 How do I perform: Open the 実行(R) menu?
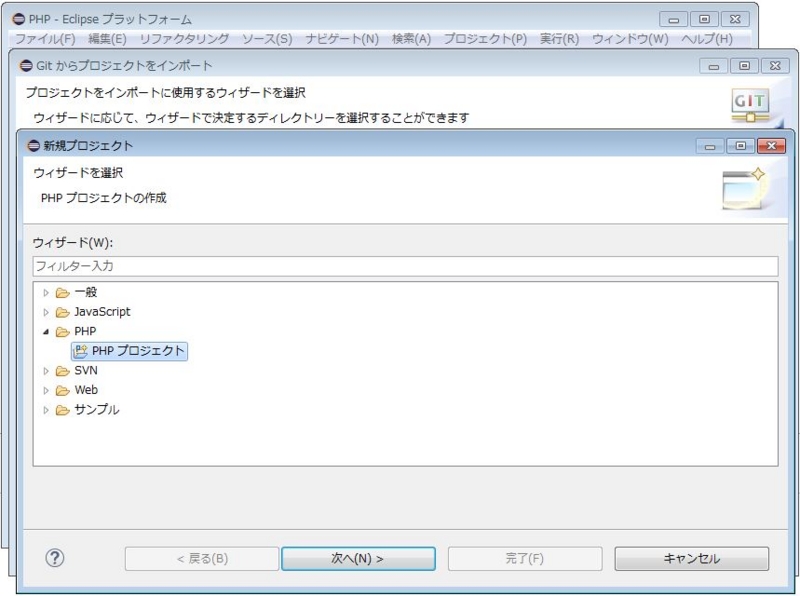[559, 39]
